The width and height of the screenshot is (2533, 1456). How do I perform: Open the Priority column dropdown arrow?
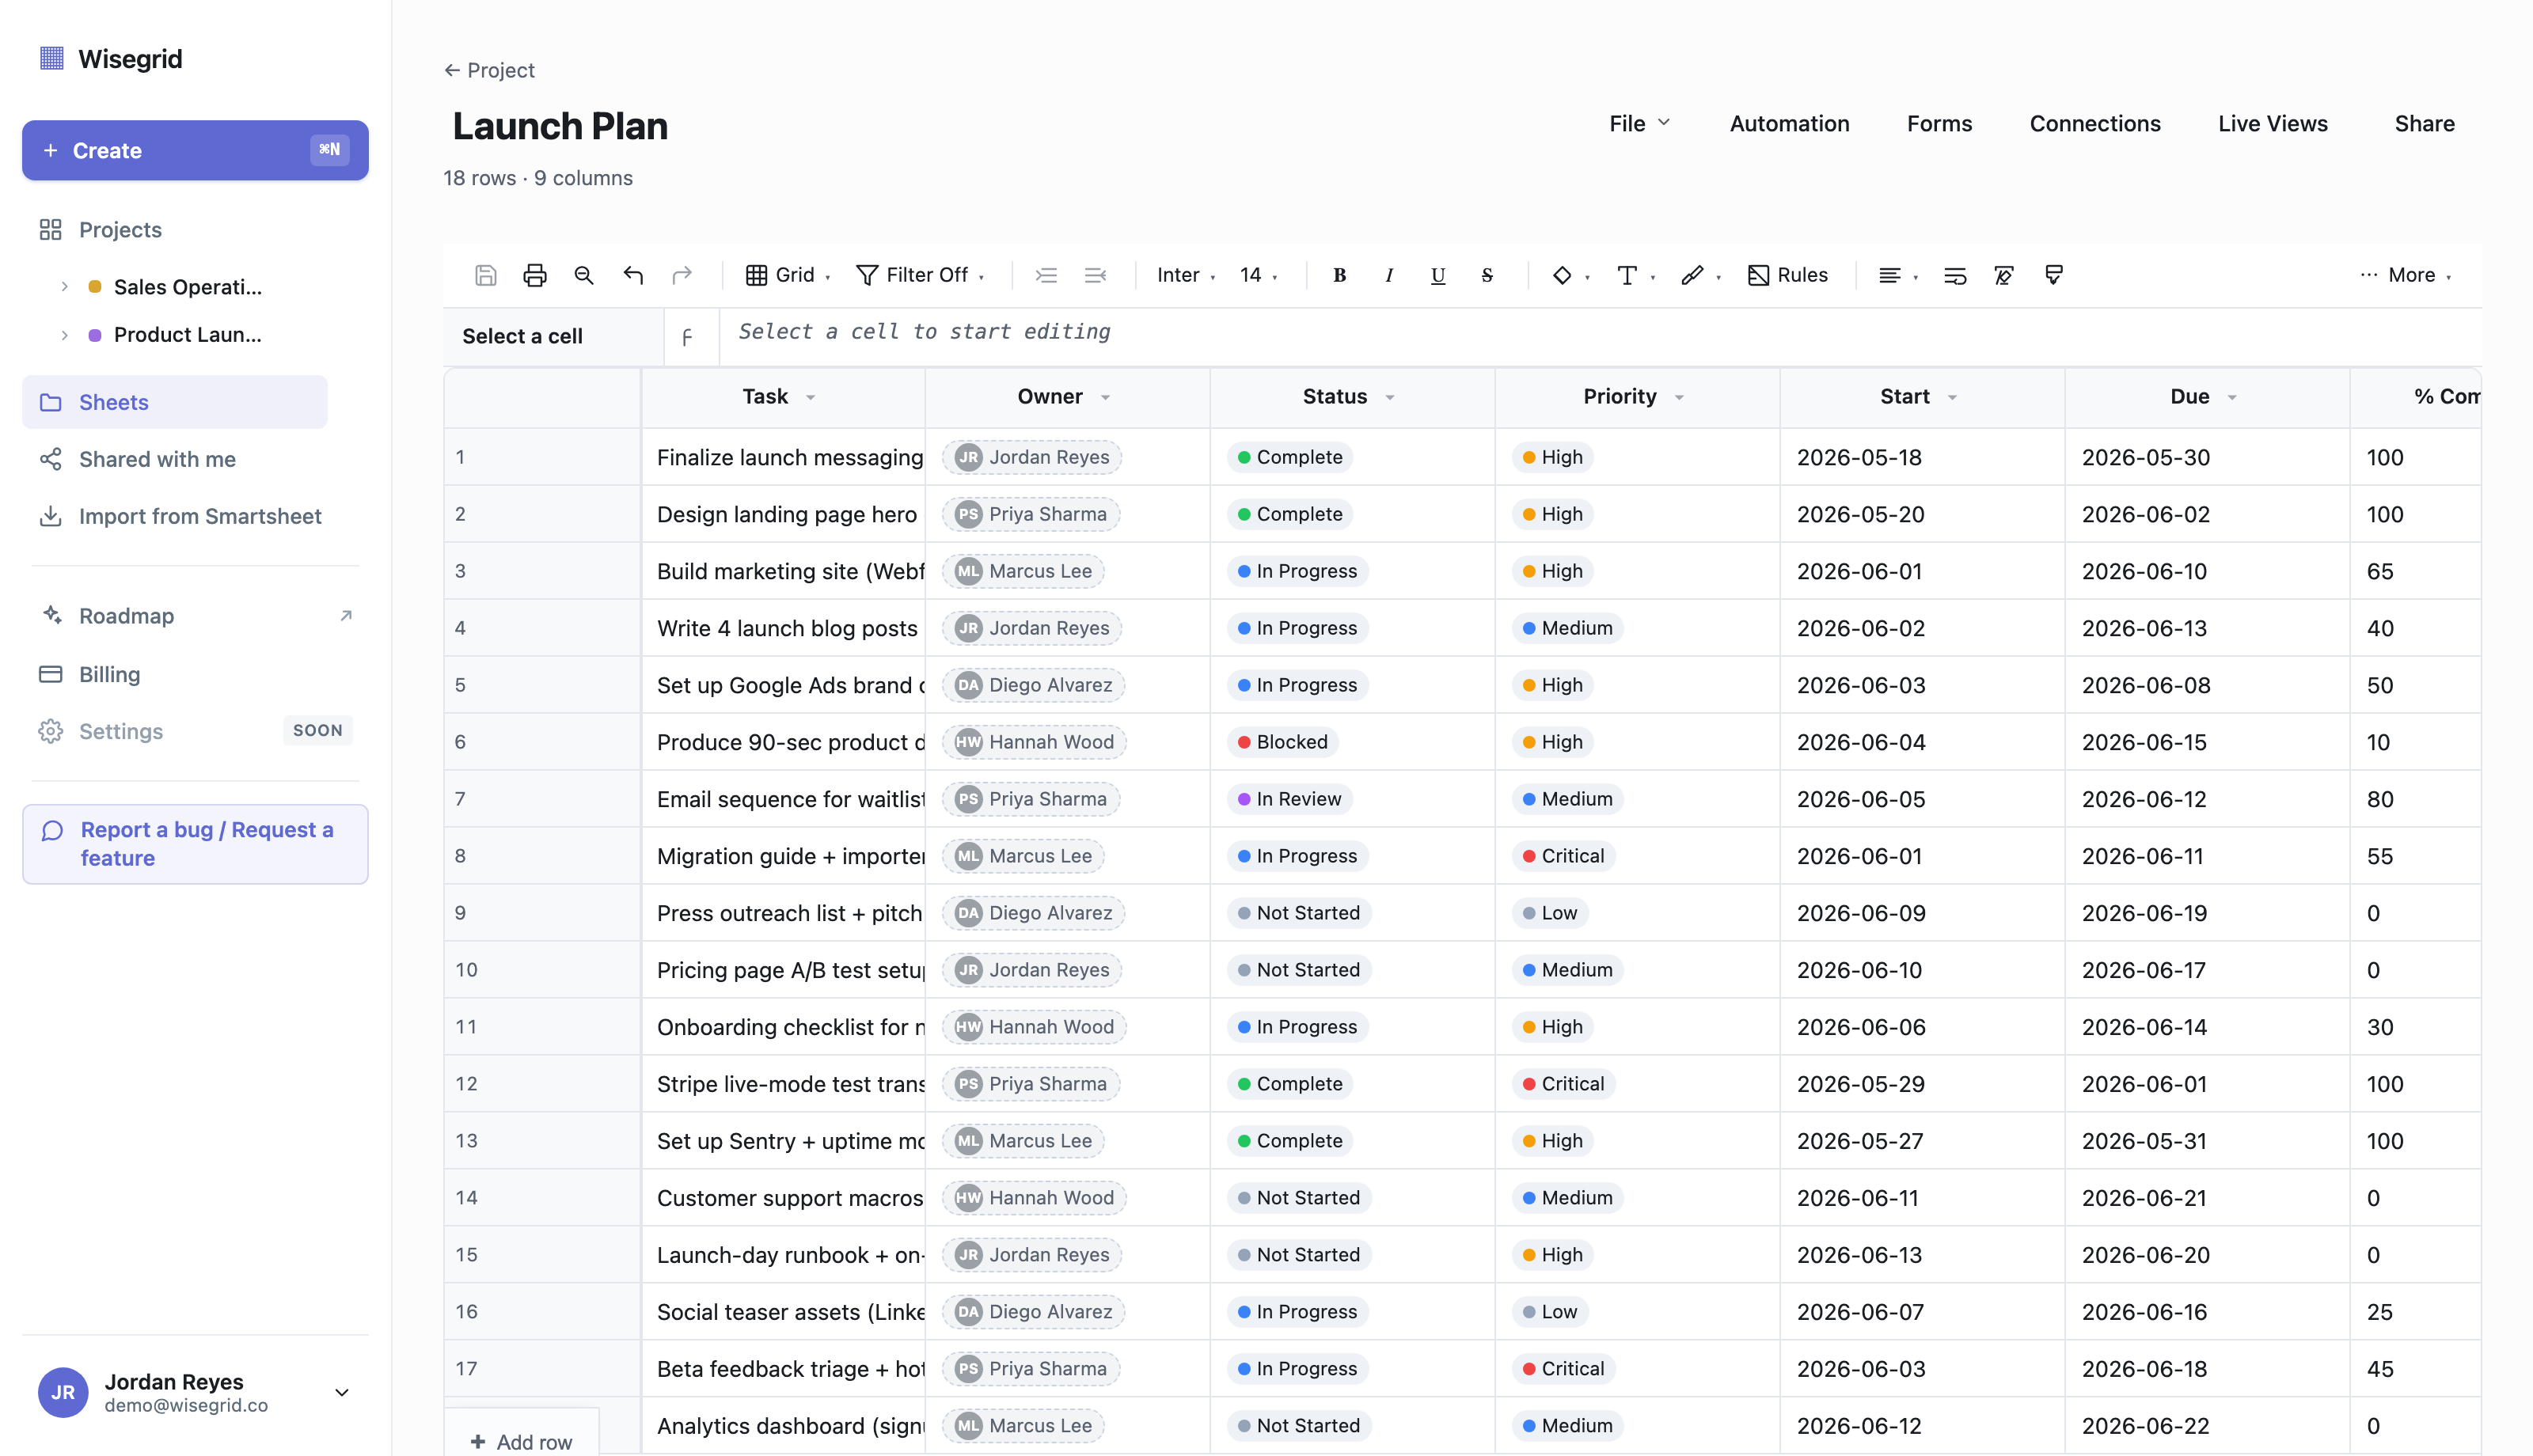pyautogui.click(x=1679, y=397)
